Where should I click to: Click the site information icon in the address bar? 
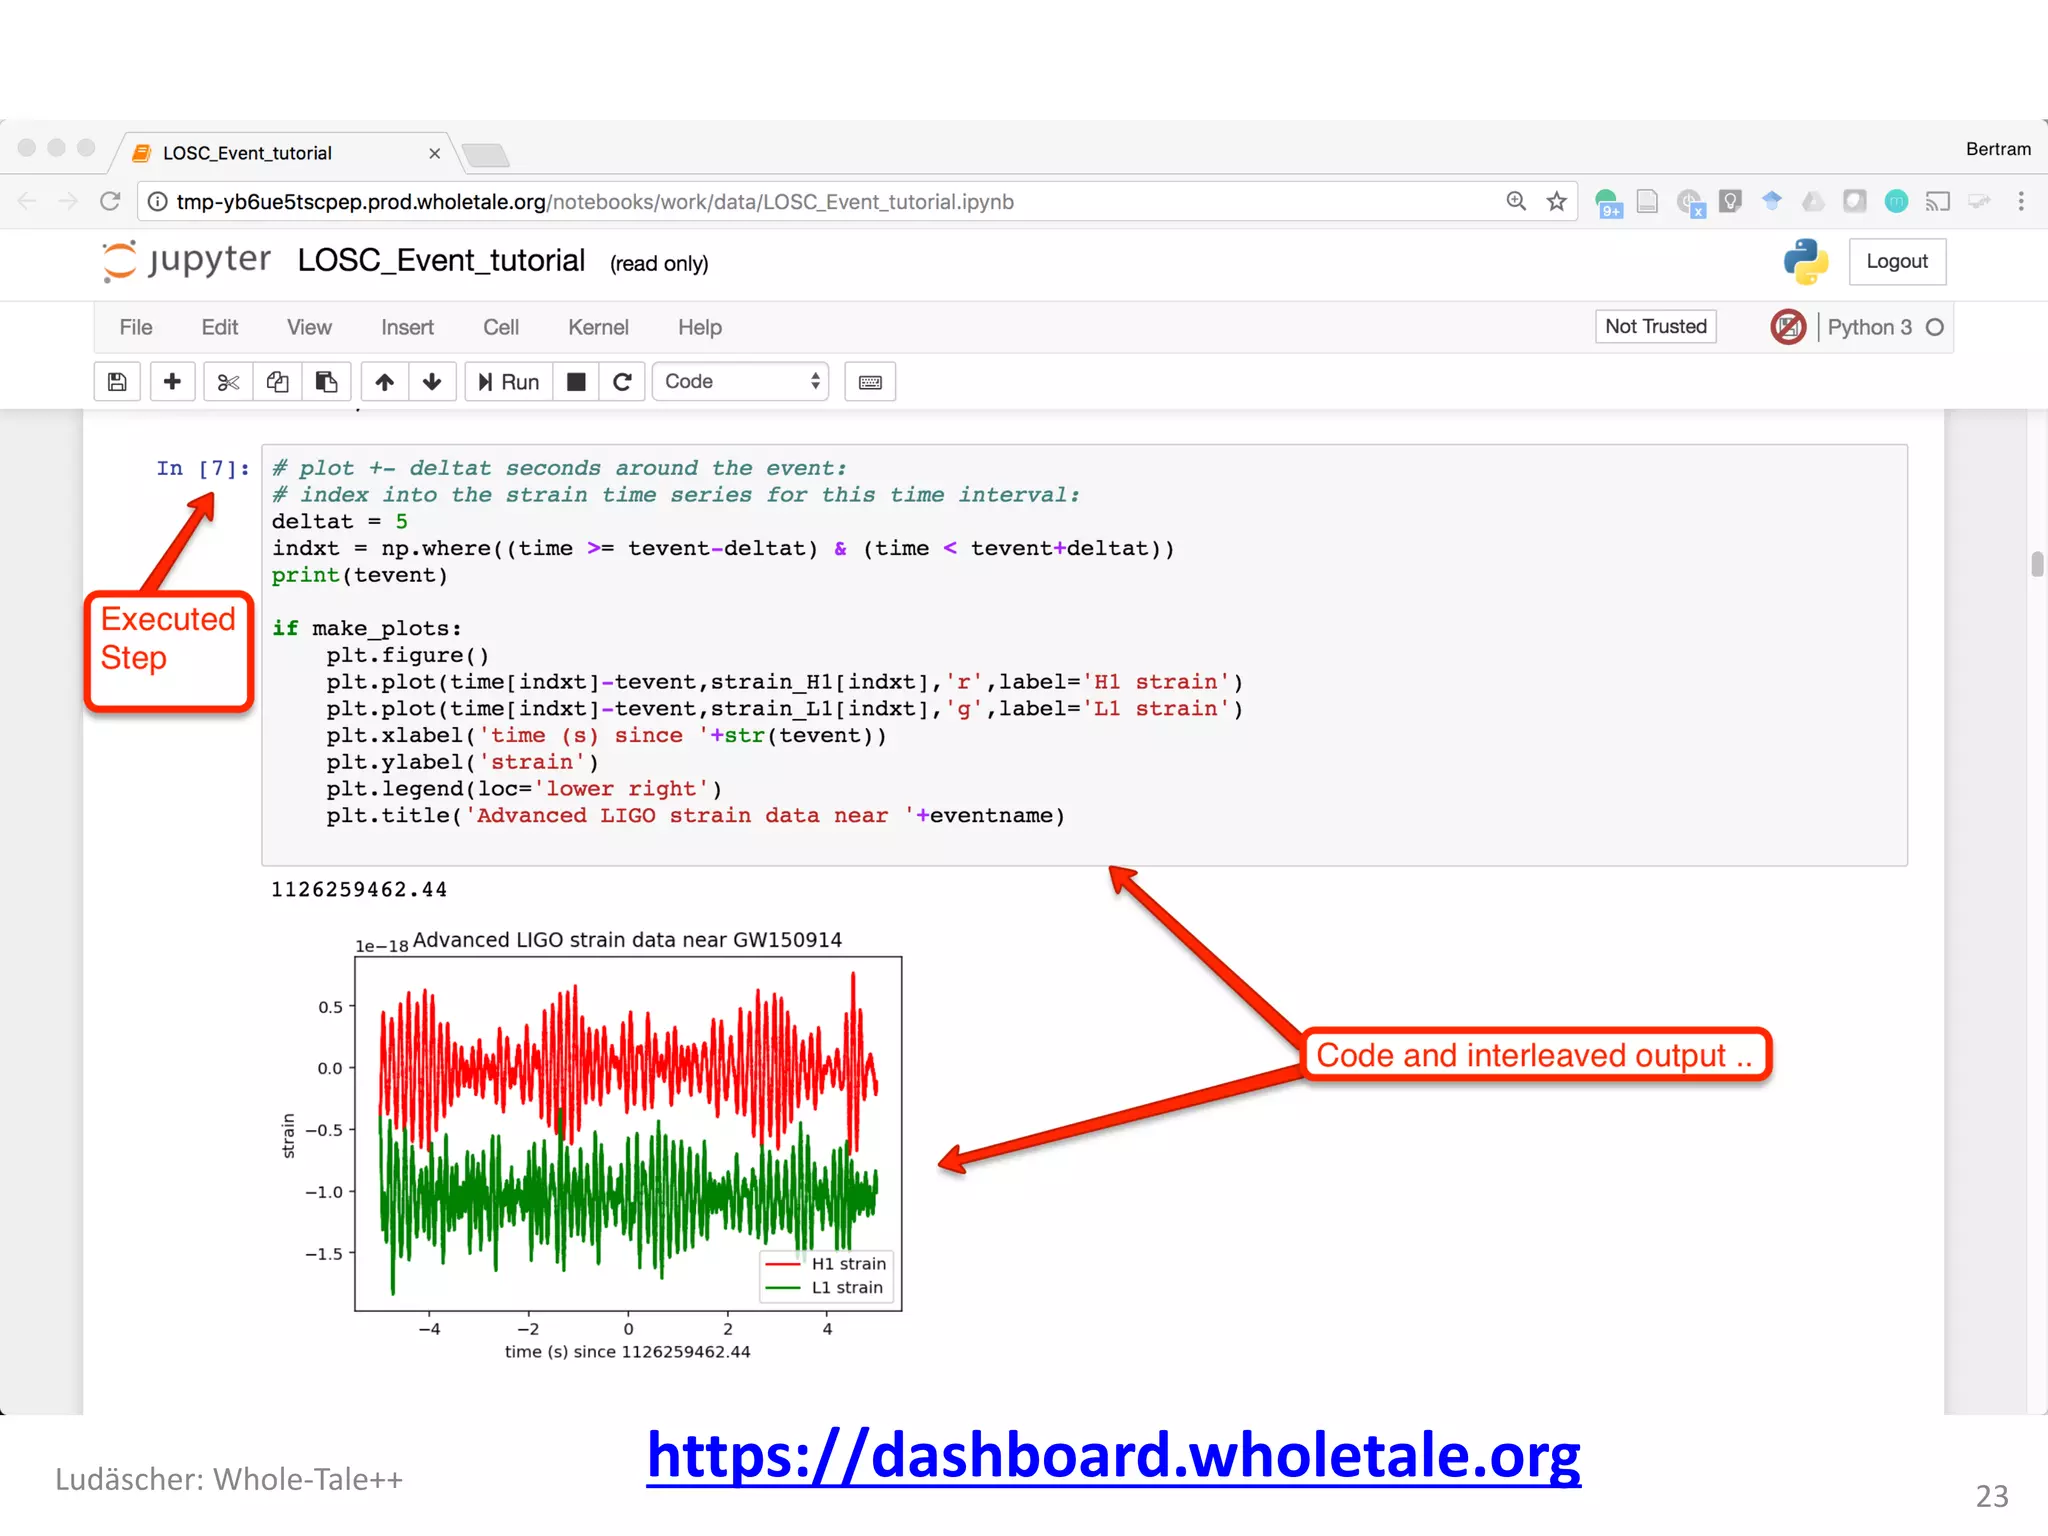click(157, 202)
